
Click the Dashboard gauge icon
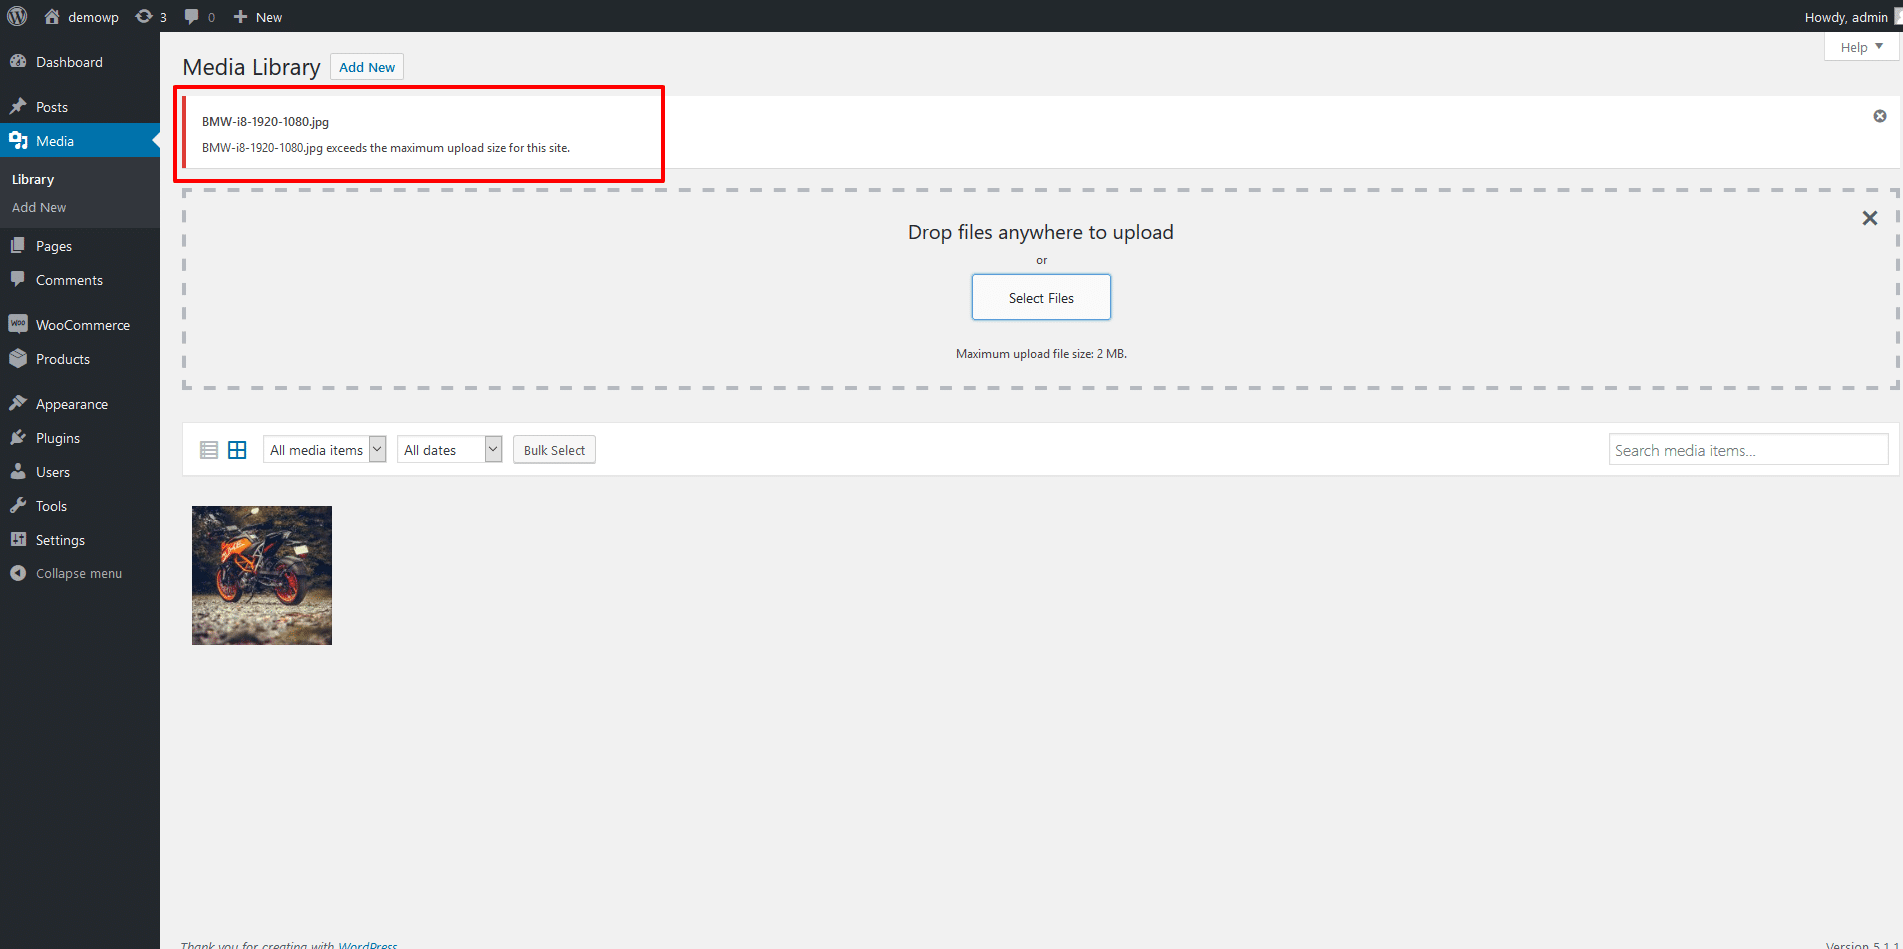tap(18, 61)
